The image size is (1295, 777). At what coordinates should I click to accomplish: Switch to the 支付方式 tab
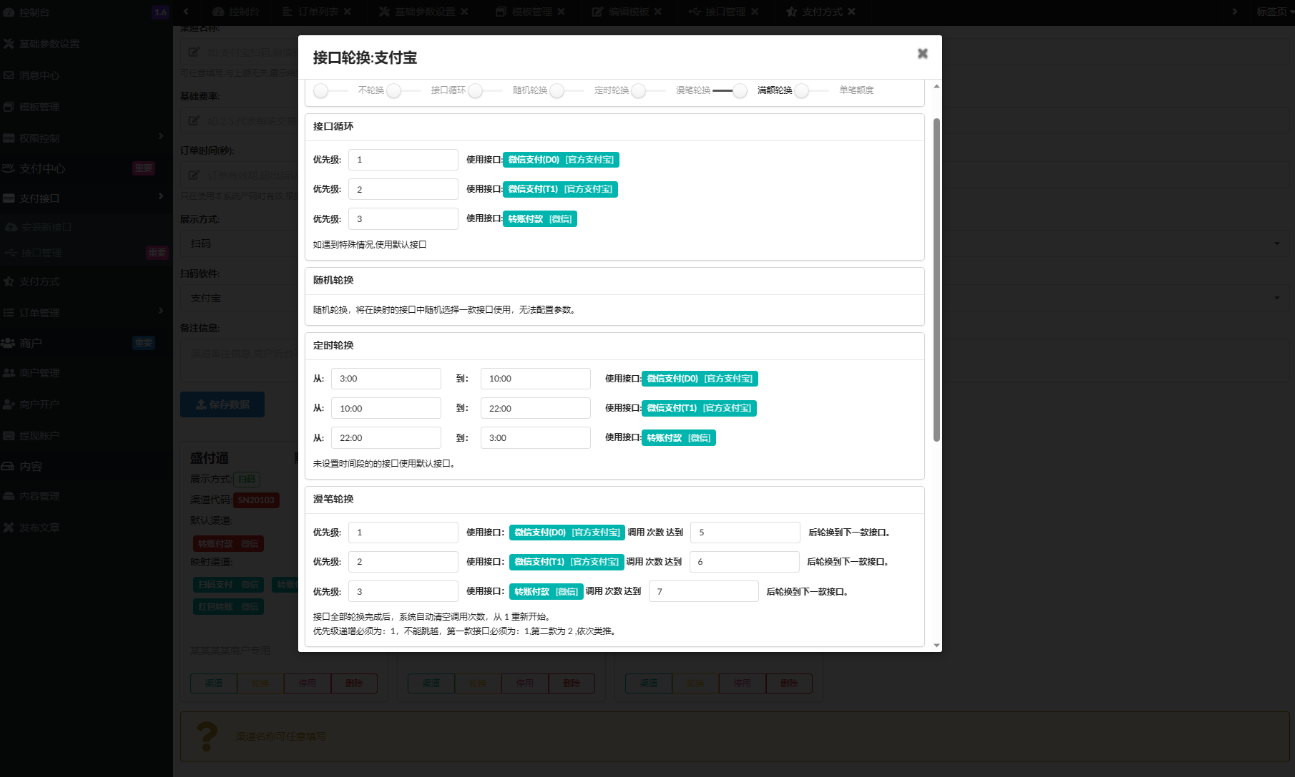pyautogui.click(x=821, y=12)
